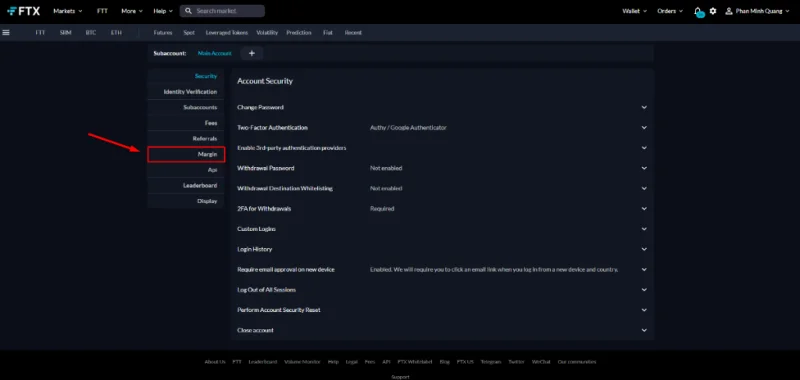This screenshot has width=800, height=380.
Task: Expand 2FA for Withdrawals chevron
Action: 644,209
